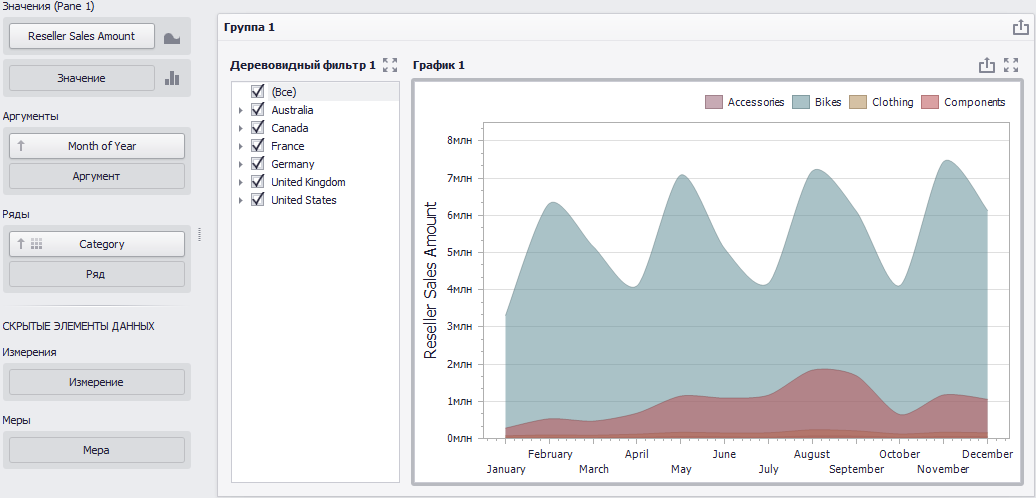Maximize График 1 chart item
This screenshot has height=498, width=1036.
click(1011, 65)
